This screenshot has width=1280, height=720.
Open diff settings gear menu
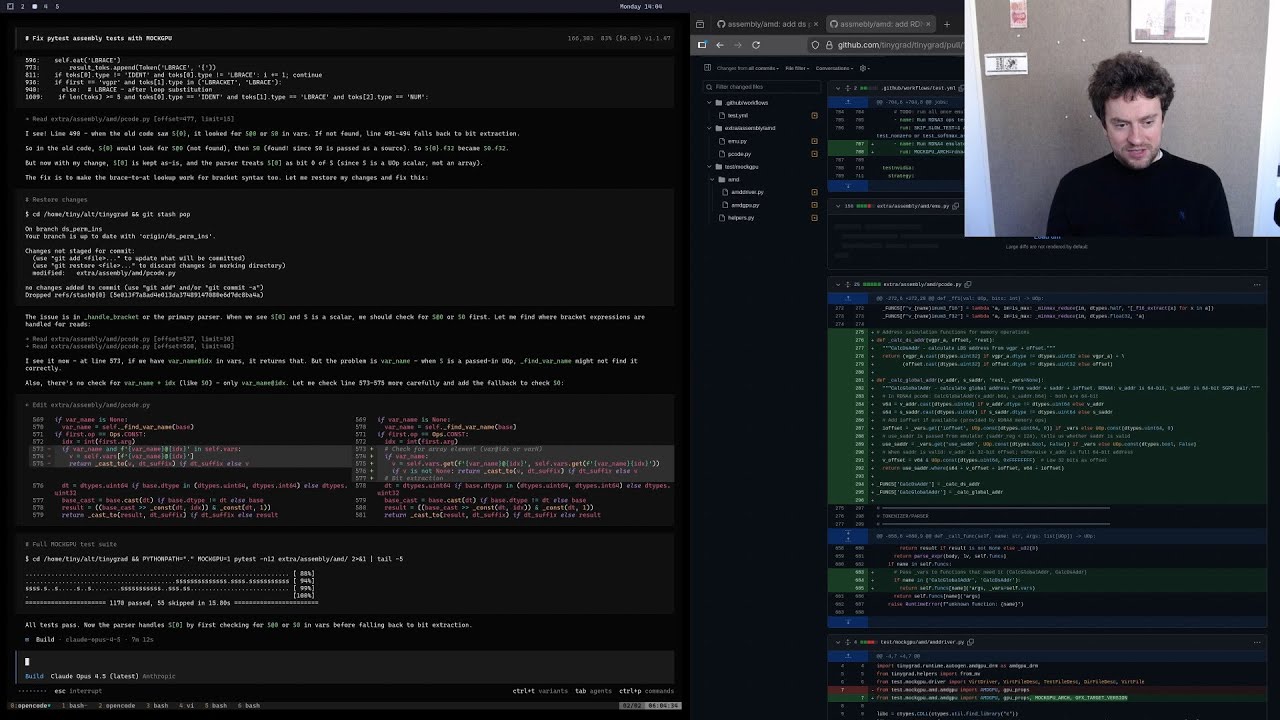point(864,68)
